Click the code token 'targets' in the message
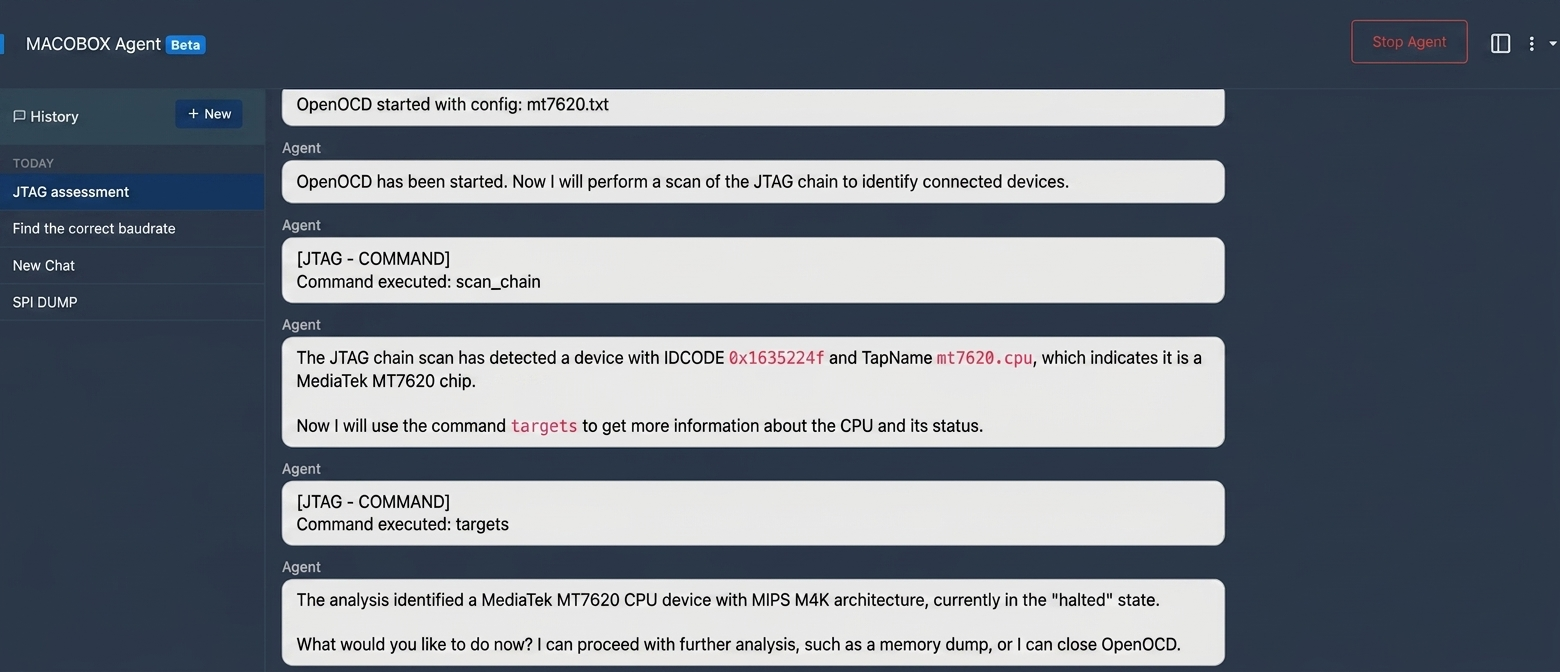The width and height of the screenshot is (1560, 672). click(x=543, y=425)
